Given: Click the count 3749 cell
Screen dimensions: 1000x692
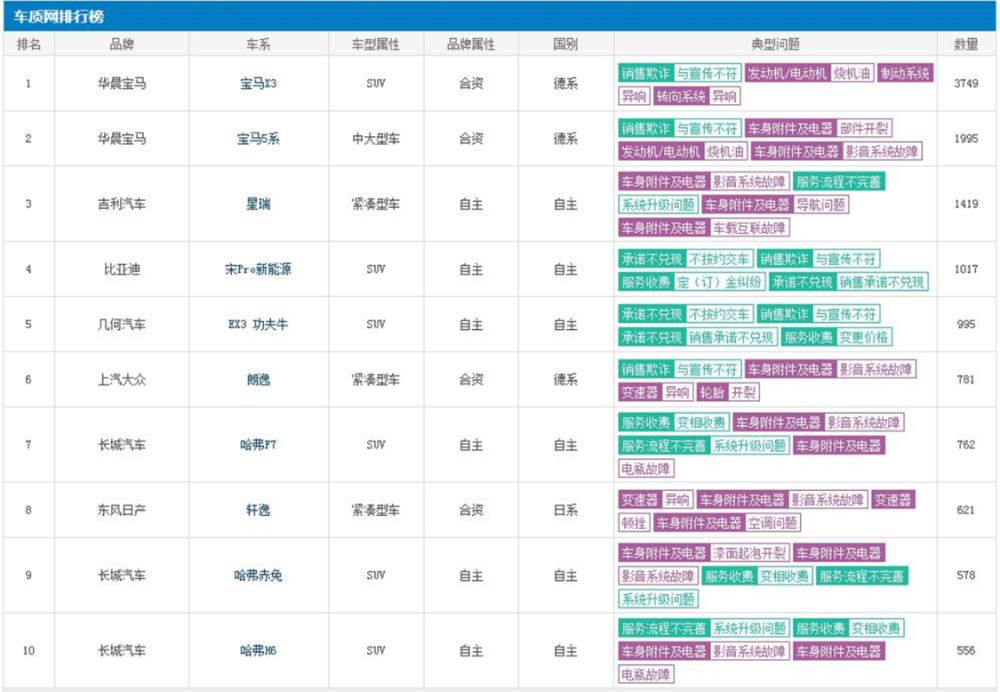Looking at the screenshot, I should (966, 84).
